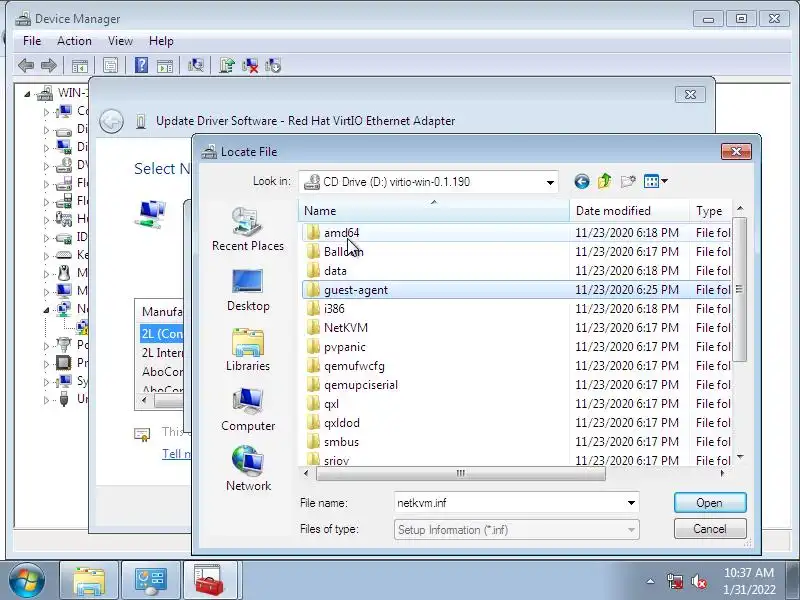Click the File name input field
The height and width of the screenshot is (600, 800).
pos(510,503)
